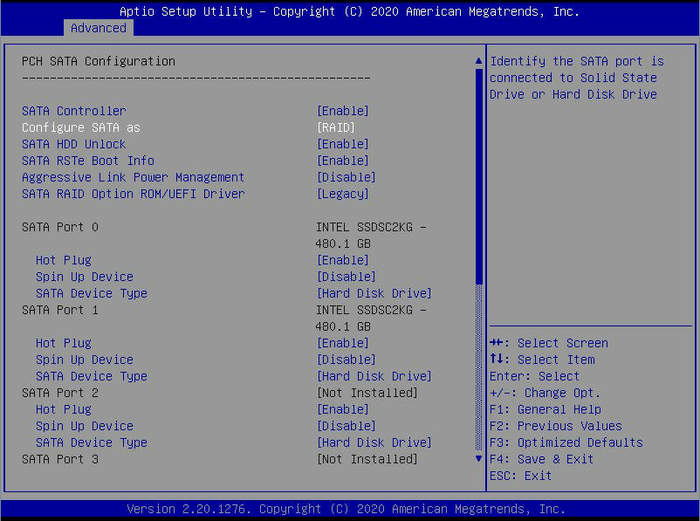Image resolution: width=700 pixels, height=521 pixels.
Task: Select the Advanced tab
Action: point(98,28)
